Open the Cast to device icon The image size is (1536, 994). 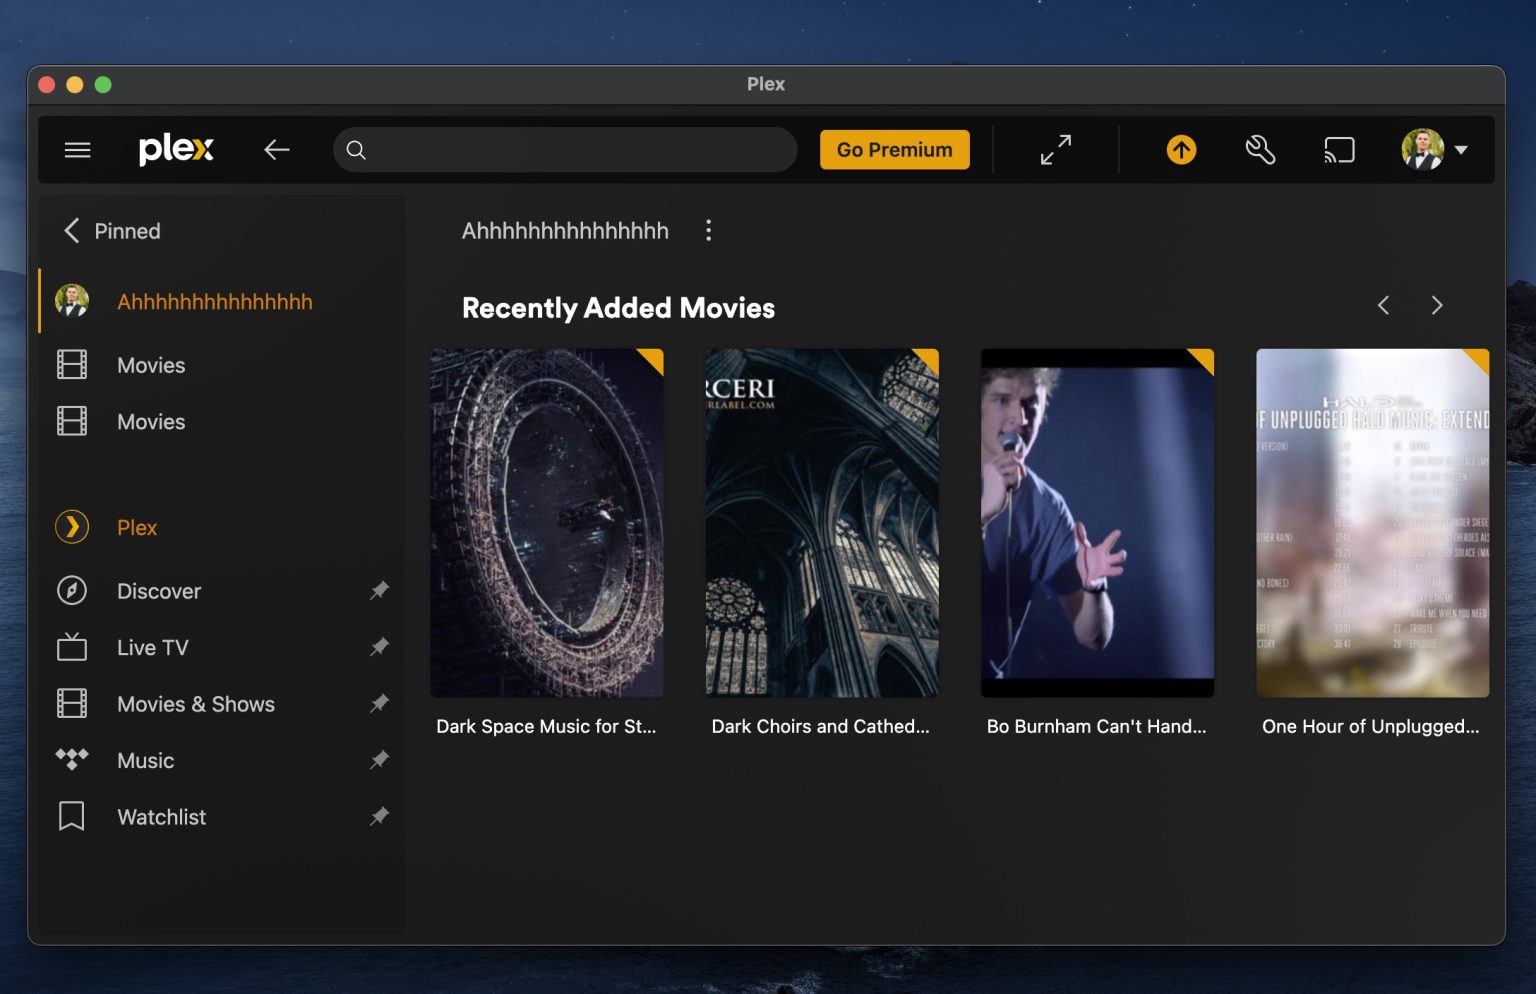coord(1338,149)
